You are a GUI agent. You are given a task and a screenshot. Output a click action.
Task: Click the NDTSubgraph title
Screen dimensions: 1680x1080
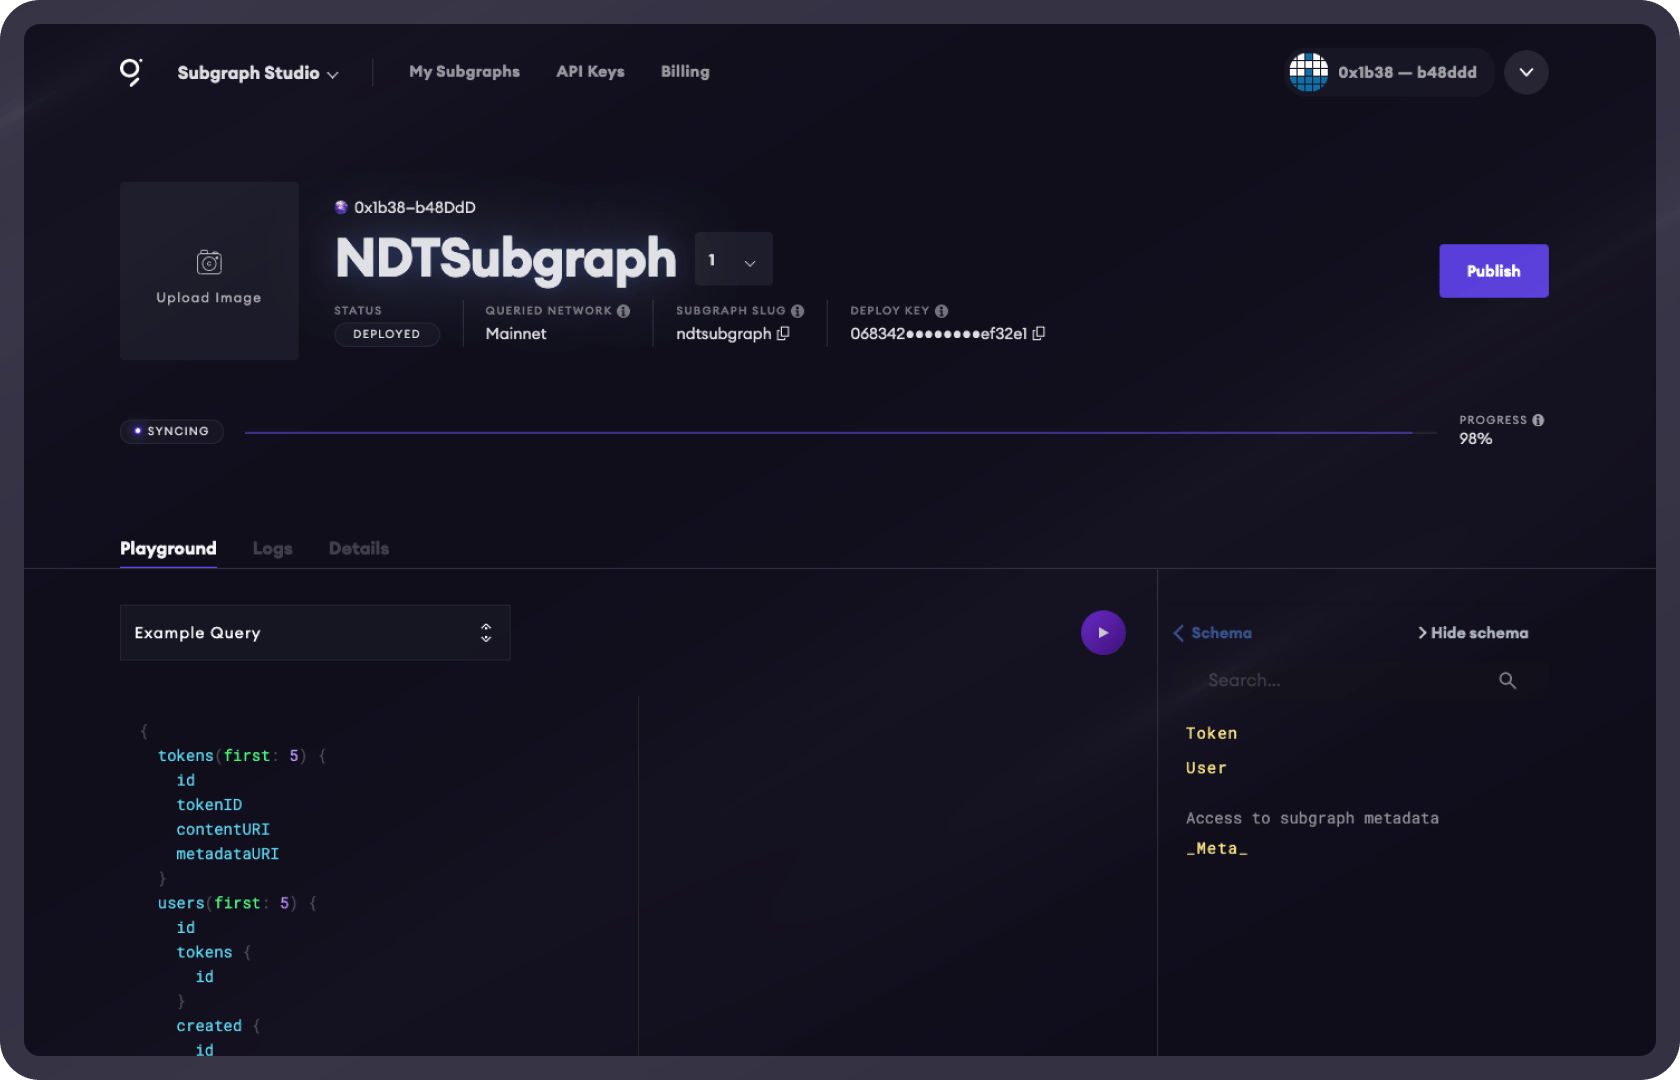506,259
